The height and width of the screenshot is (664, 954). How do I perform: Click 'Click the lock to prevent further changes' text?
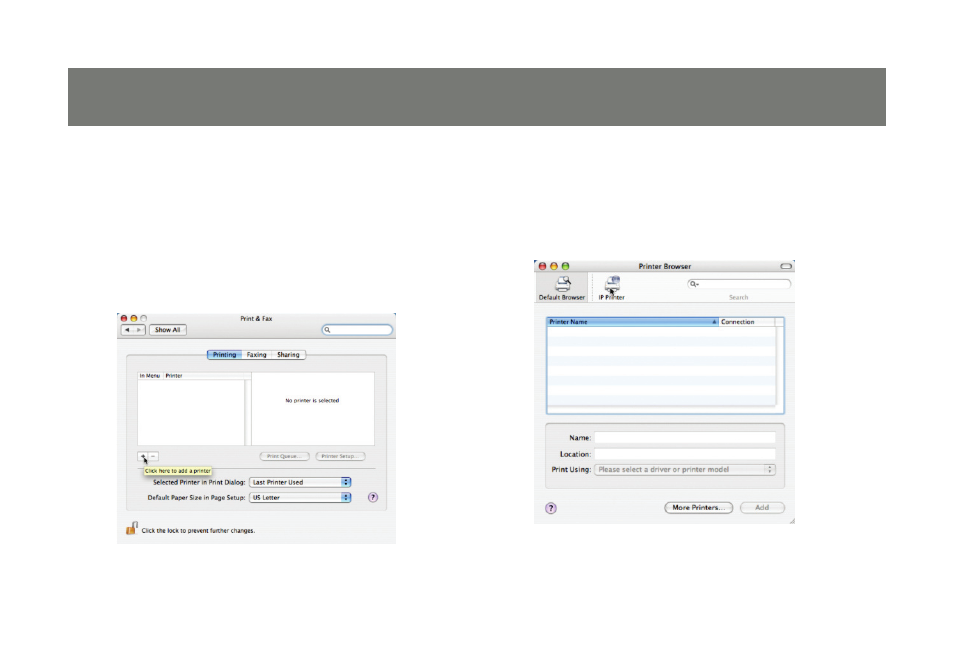(198, 531)
